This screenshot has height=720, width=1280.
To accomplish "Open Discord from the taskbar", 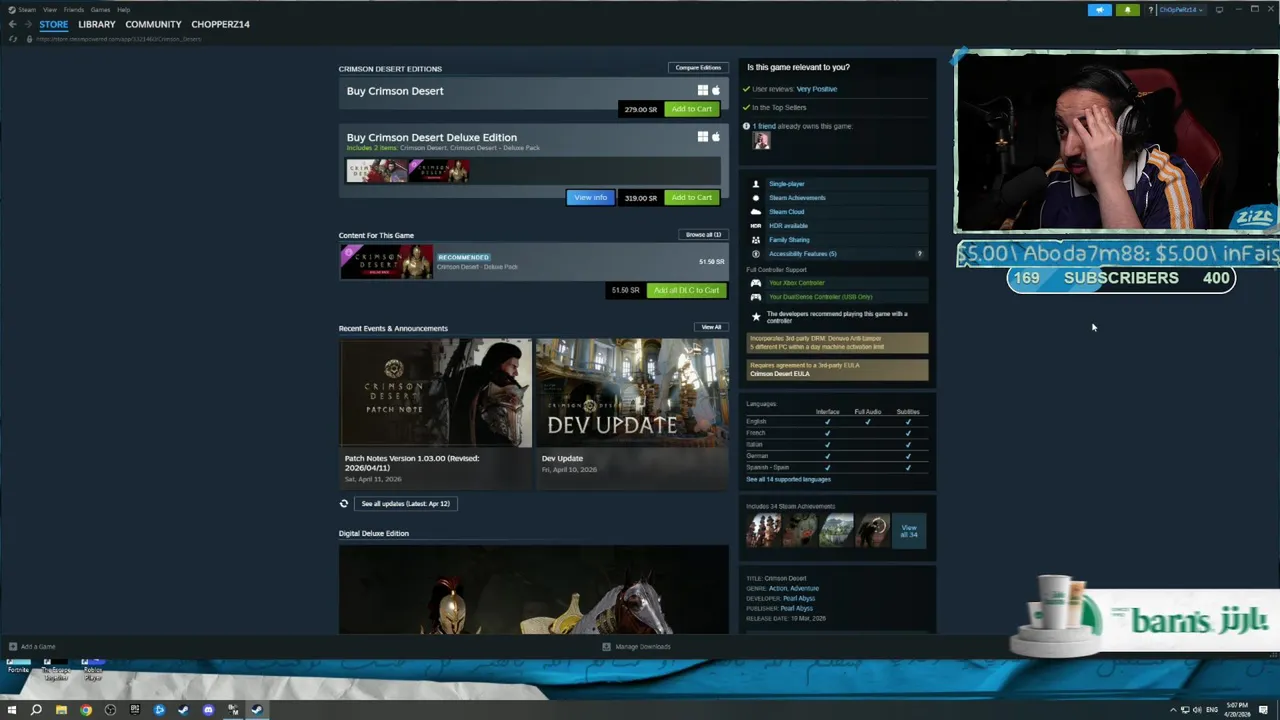I will (x=208, y=710).
